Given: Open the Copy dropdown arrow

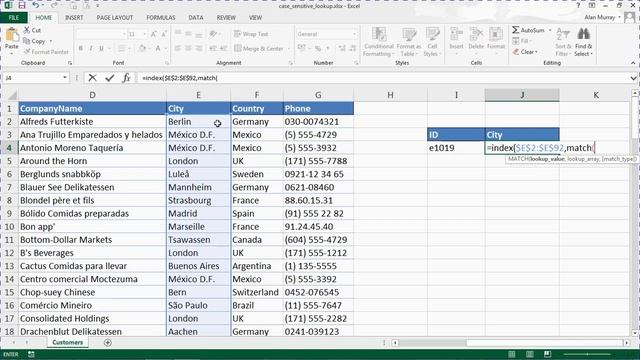Looking at the screenshot, I should pyautogui.click(x=51, y=41).
